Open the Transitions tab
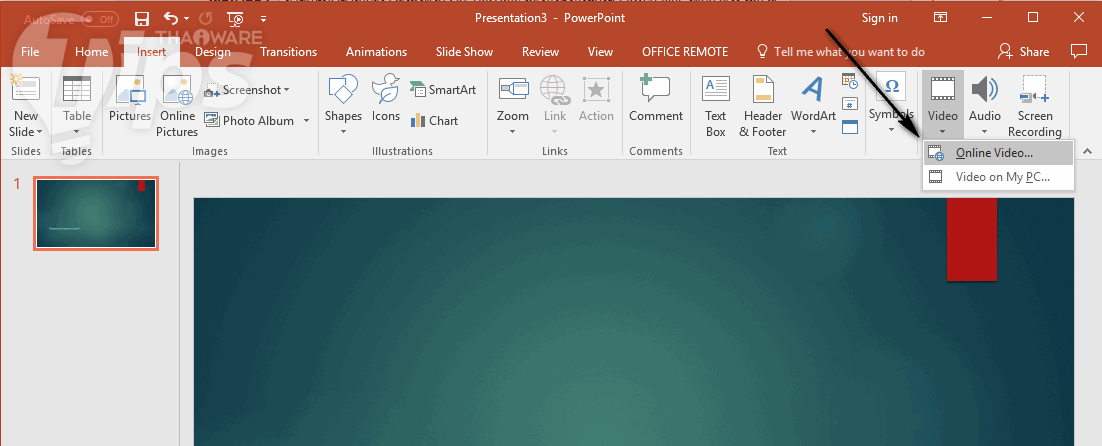Viewport: 1102px width, 446px height. point(288,52)
